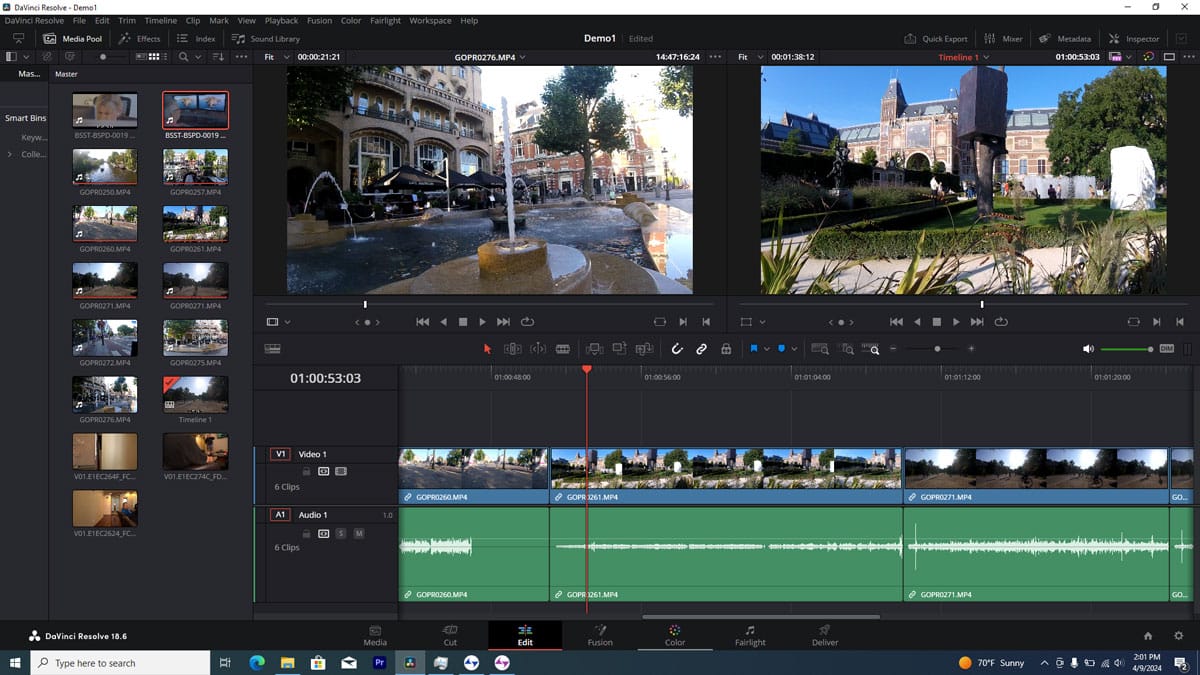Activate the Trim Edit Mode tool
The image size is (1200, 675).
[513, 349]
